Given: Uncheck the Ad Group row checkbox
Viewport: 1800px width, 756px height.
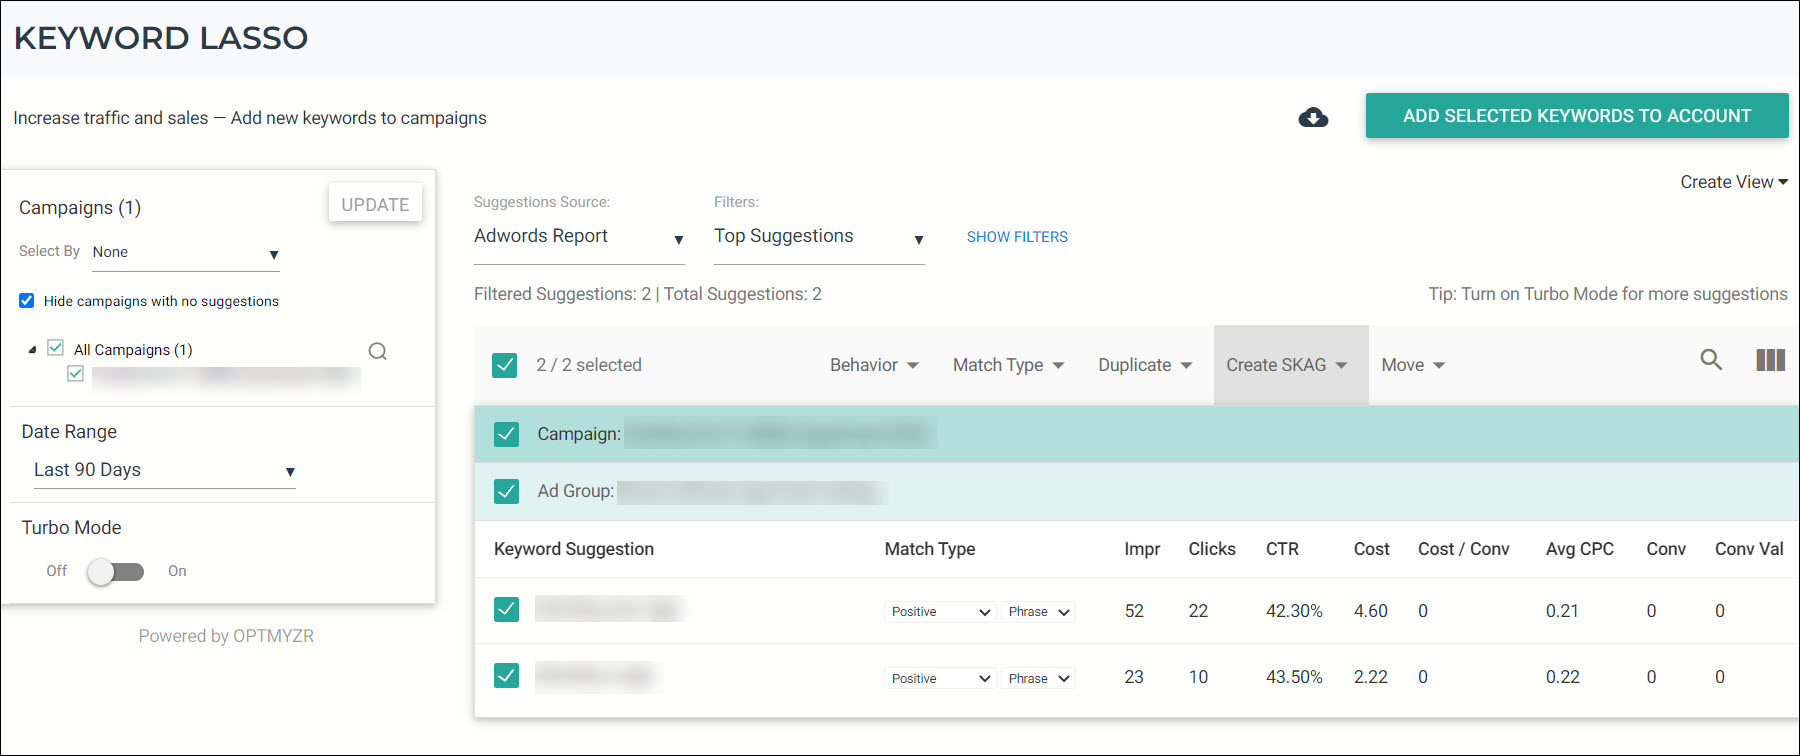Looking at the screenshot, I should (x=506, y=491).
